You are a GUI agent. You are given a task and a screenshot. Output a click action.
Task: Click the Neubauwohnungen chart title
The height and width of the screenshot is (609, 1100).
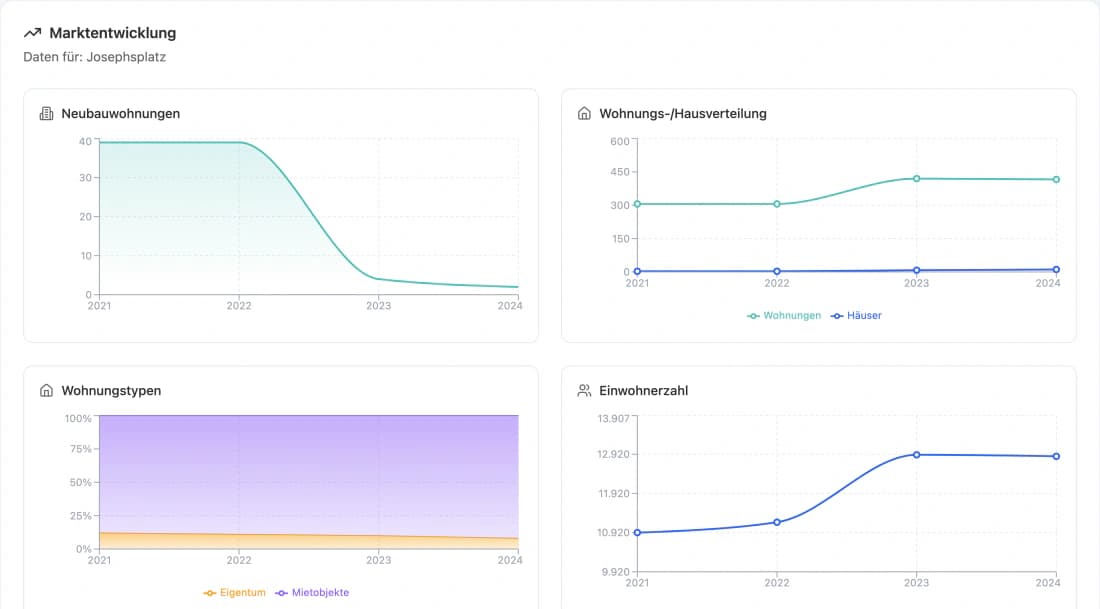pos(121,114)
